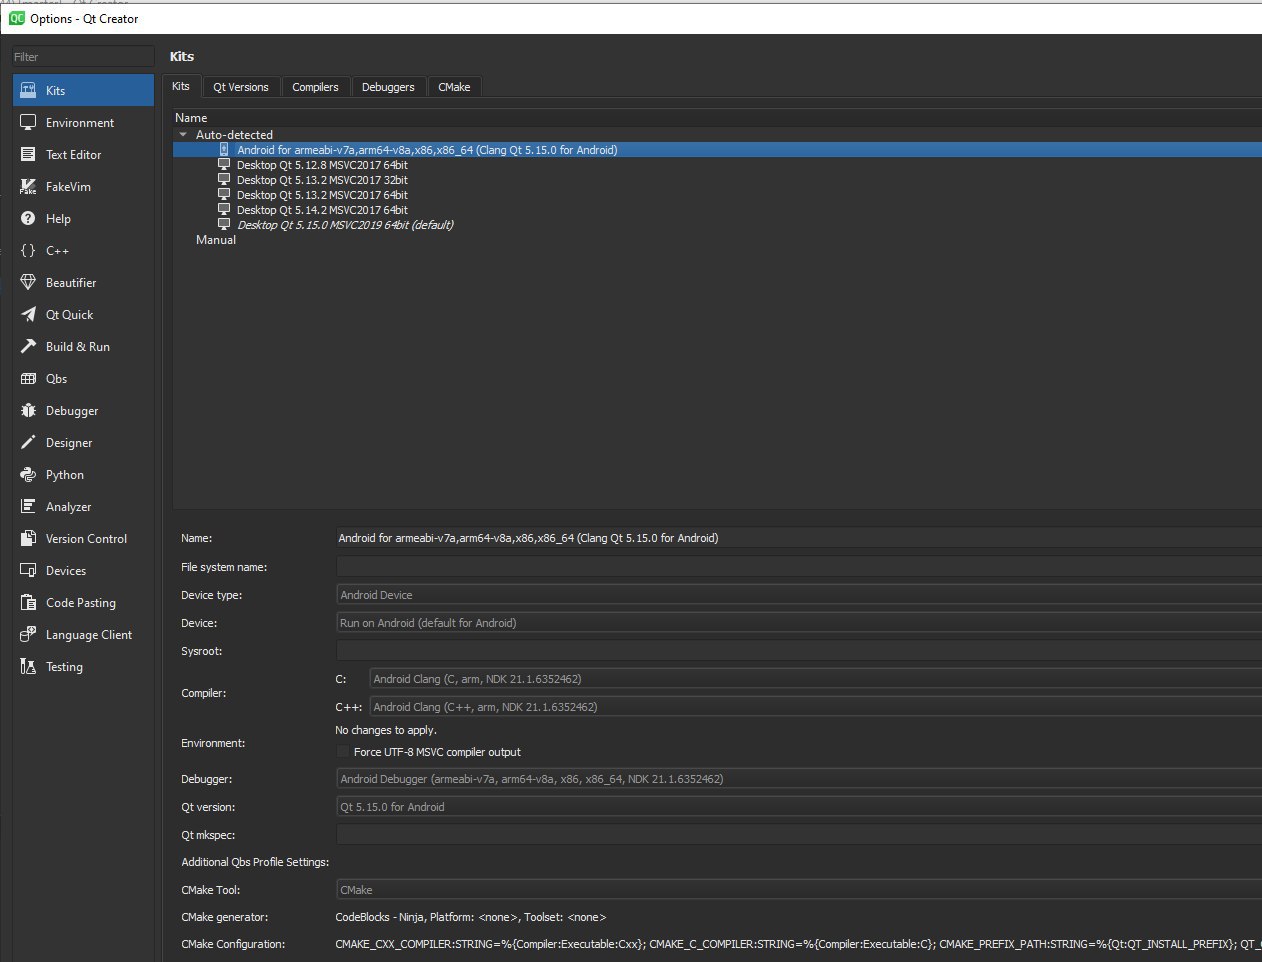Screen dimensions: 1262x962
Task: Click the Qt mkspec input field
Action: coord(799,835)
